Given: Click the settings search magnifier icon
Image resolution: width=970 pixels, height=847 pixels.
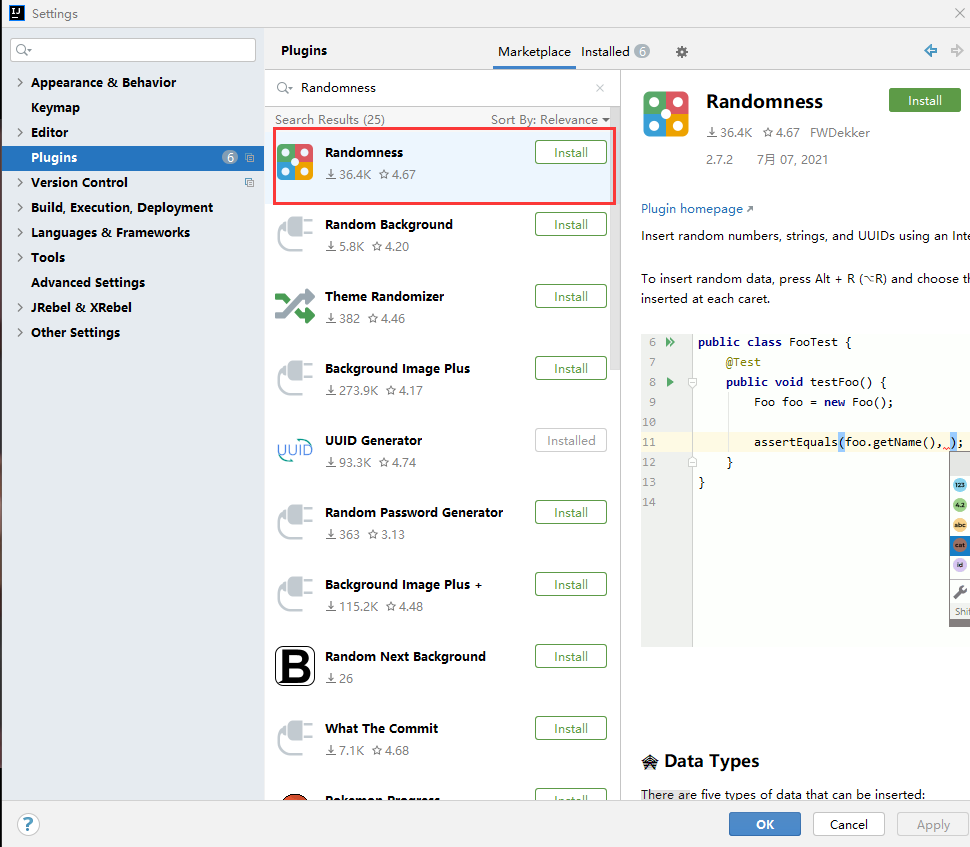Looking at the screenshot, I should 24,49.
